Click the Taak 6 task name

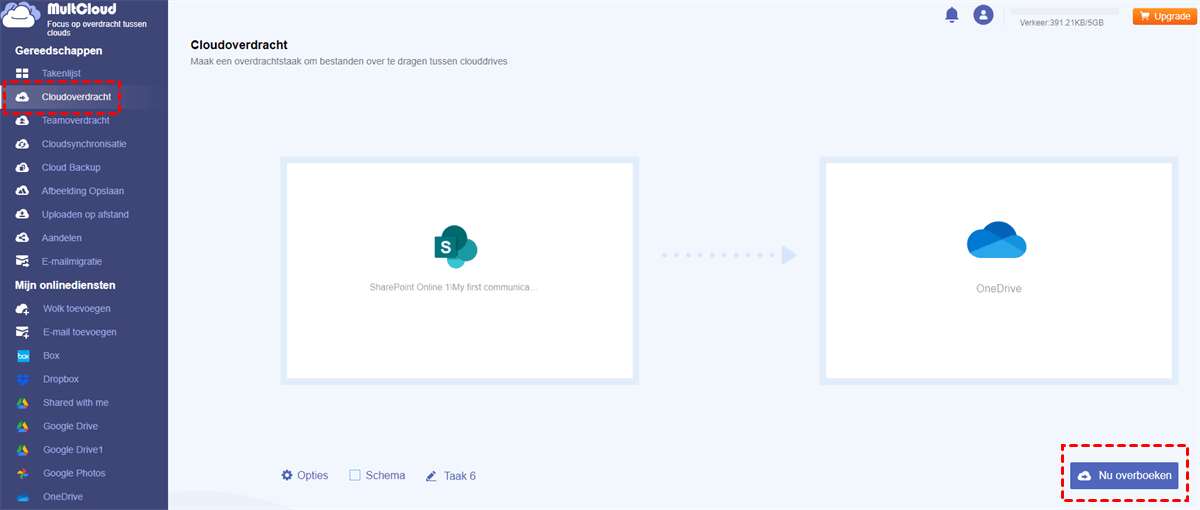(460, 476)
